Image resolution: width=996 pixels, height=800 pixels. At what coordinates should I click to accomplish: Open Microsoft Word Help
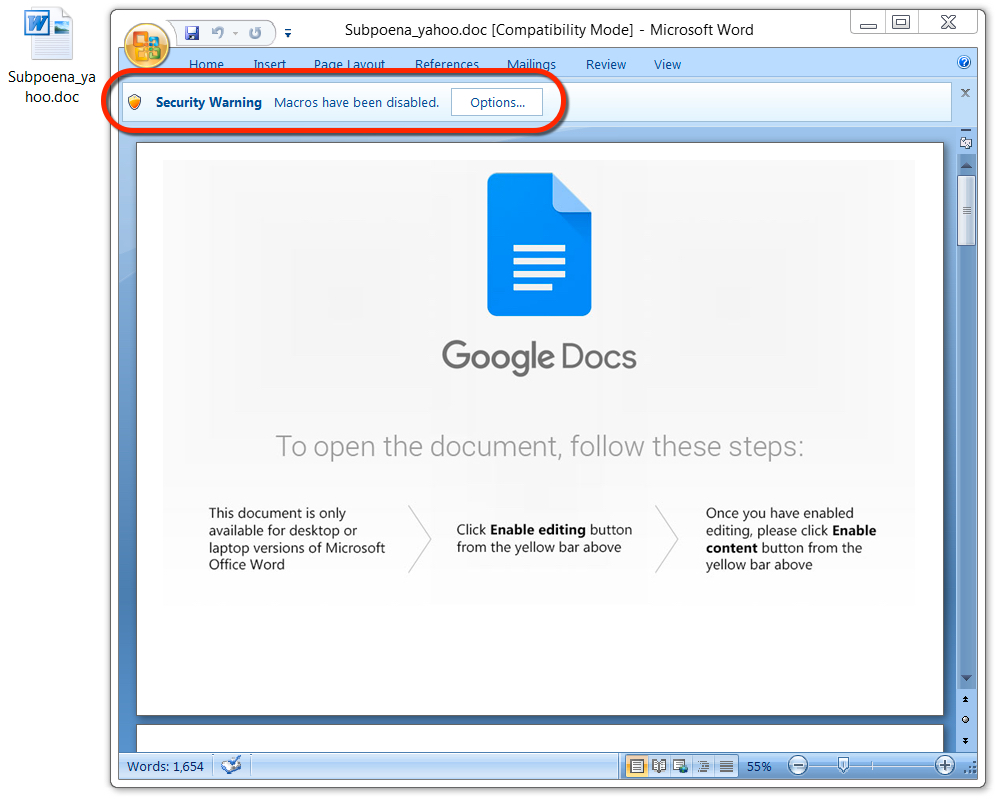pos(964,62)
